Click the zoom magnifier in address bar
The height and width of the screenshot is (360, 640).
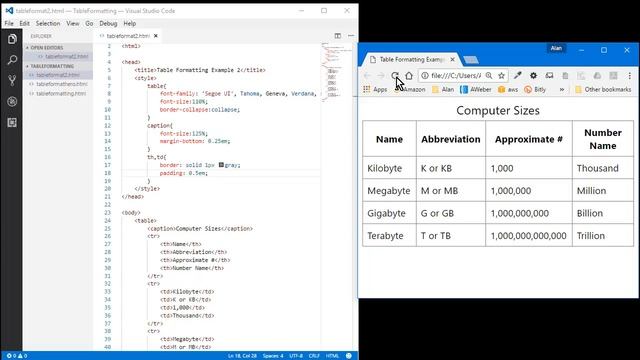[489, 76]
